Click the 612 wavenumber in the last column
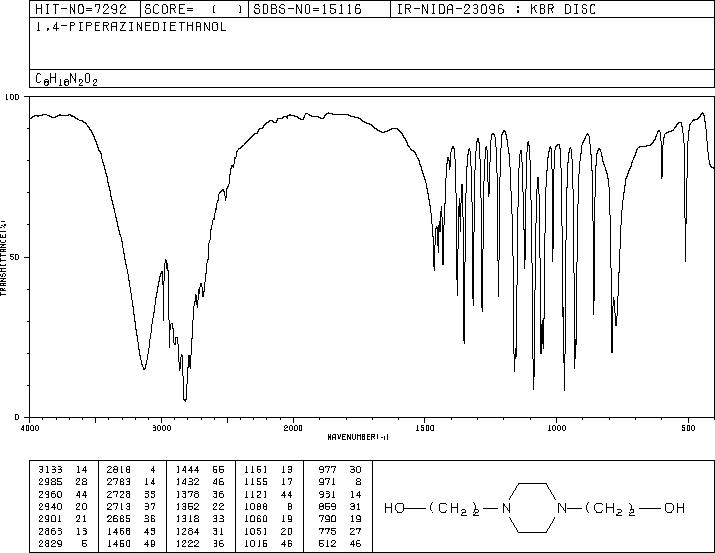The height and width of the screenshot is (553, 715). 327,543
